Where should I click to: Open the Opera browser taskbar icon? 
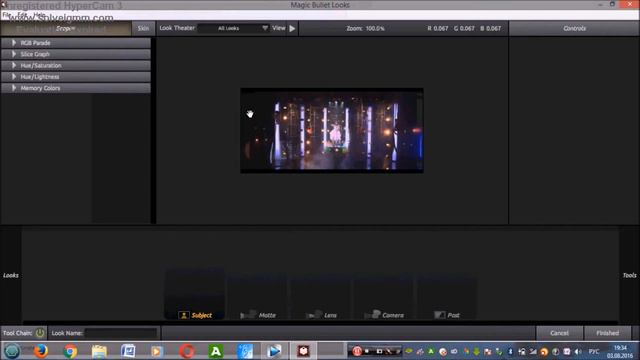(187, 351)
